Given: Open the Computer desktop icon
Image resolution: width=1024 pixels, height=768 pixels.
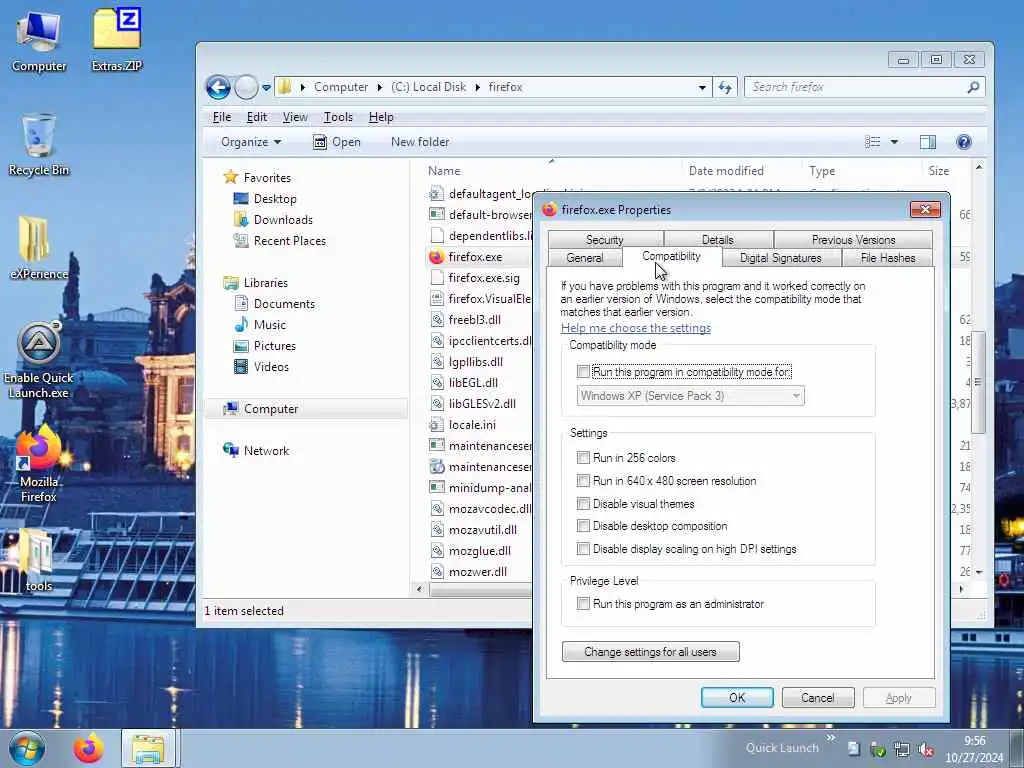Looking at the screenshot, I should tap(39, 40).
